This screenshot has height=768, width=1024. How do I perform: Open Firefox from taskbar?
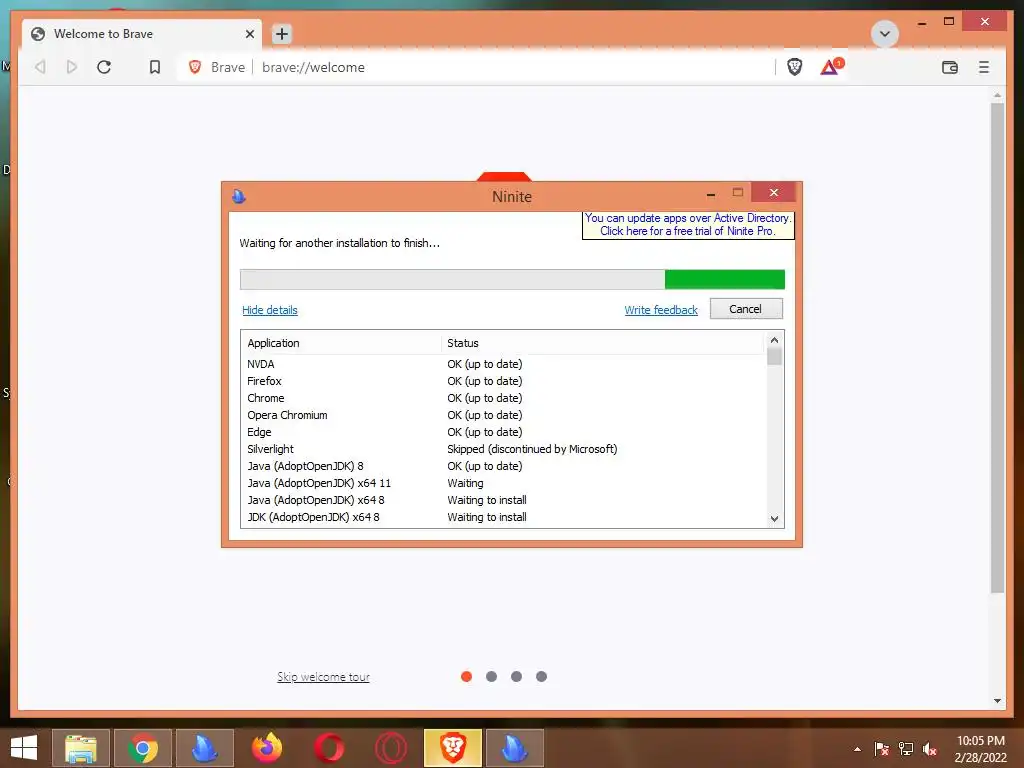point(267,748)
